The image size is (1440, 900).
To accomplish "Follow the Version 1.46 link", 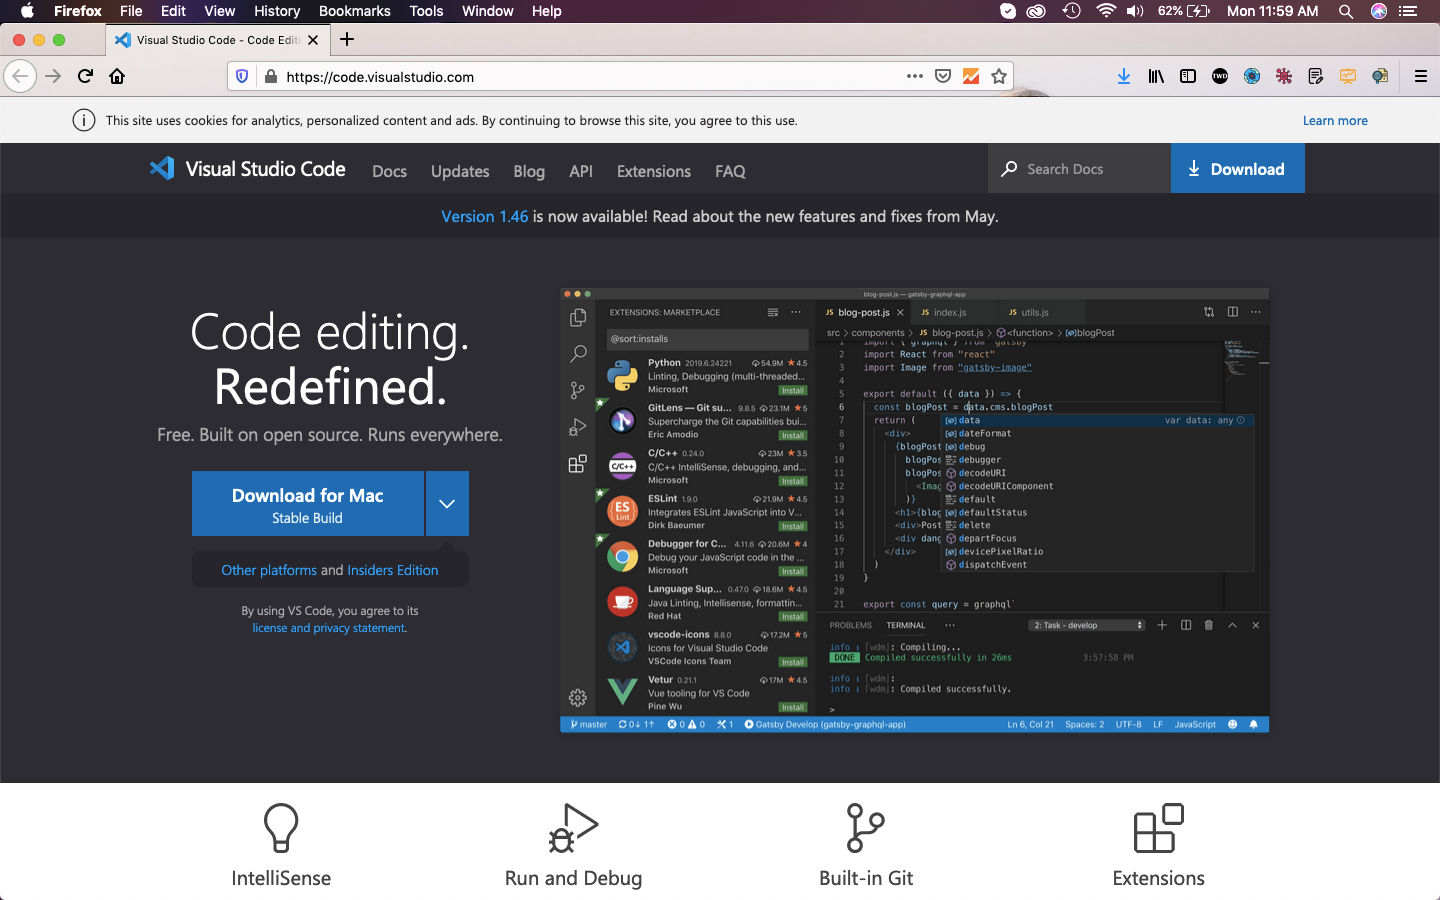I will coord(485,216).
